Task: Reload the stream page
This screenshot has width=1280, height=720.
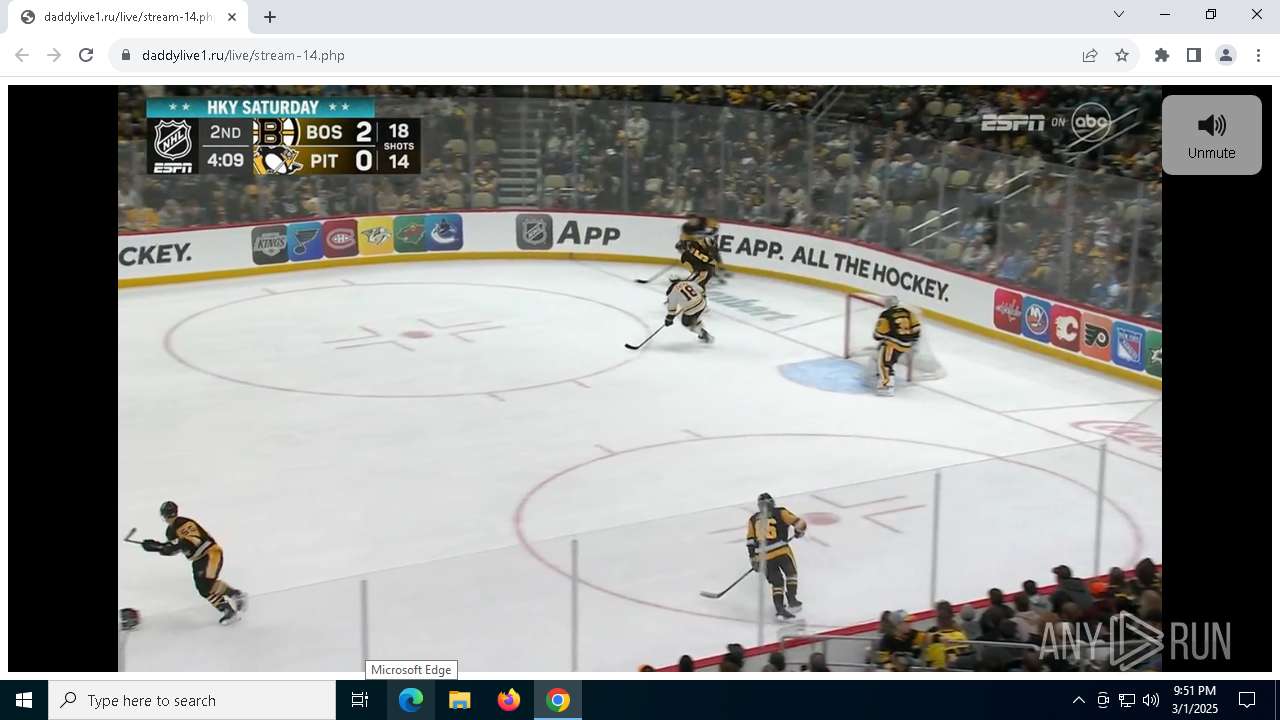Action: 86,55
